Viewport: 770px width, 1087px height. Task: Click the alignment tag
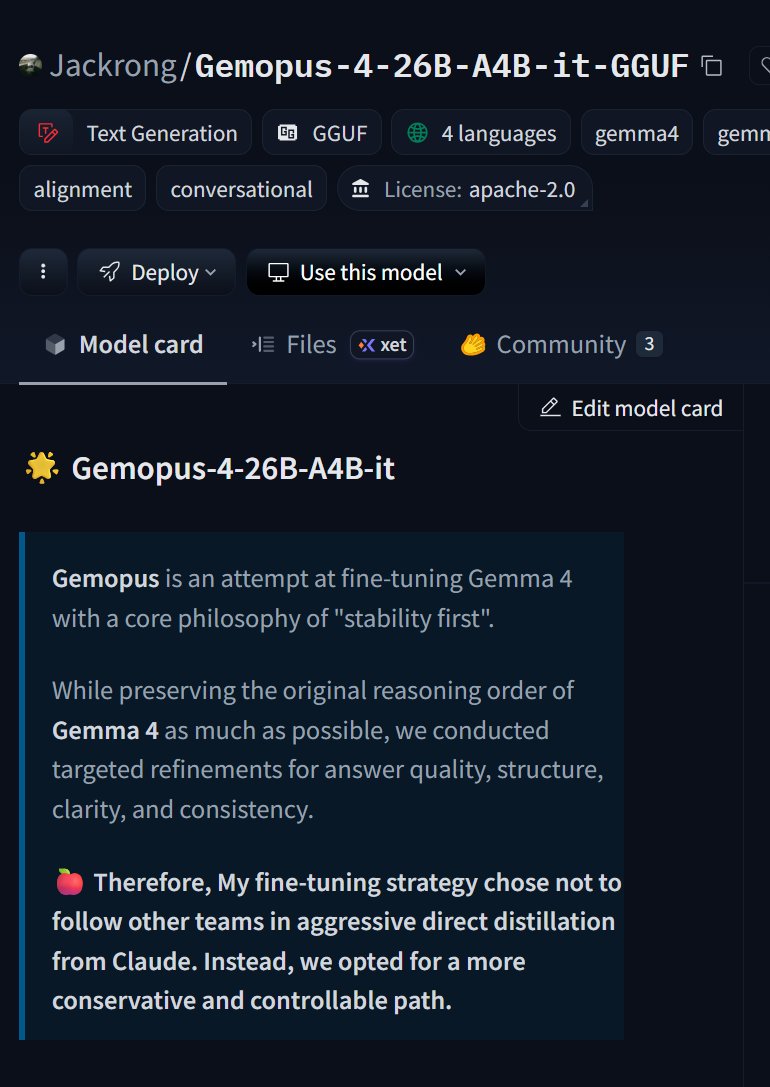tap(82, 189)
